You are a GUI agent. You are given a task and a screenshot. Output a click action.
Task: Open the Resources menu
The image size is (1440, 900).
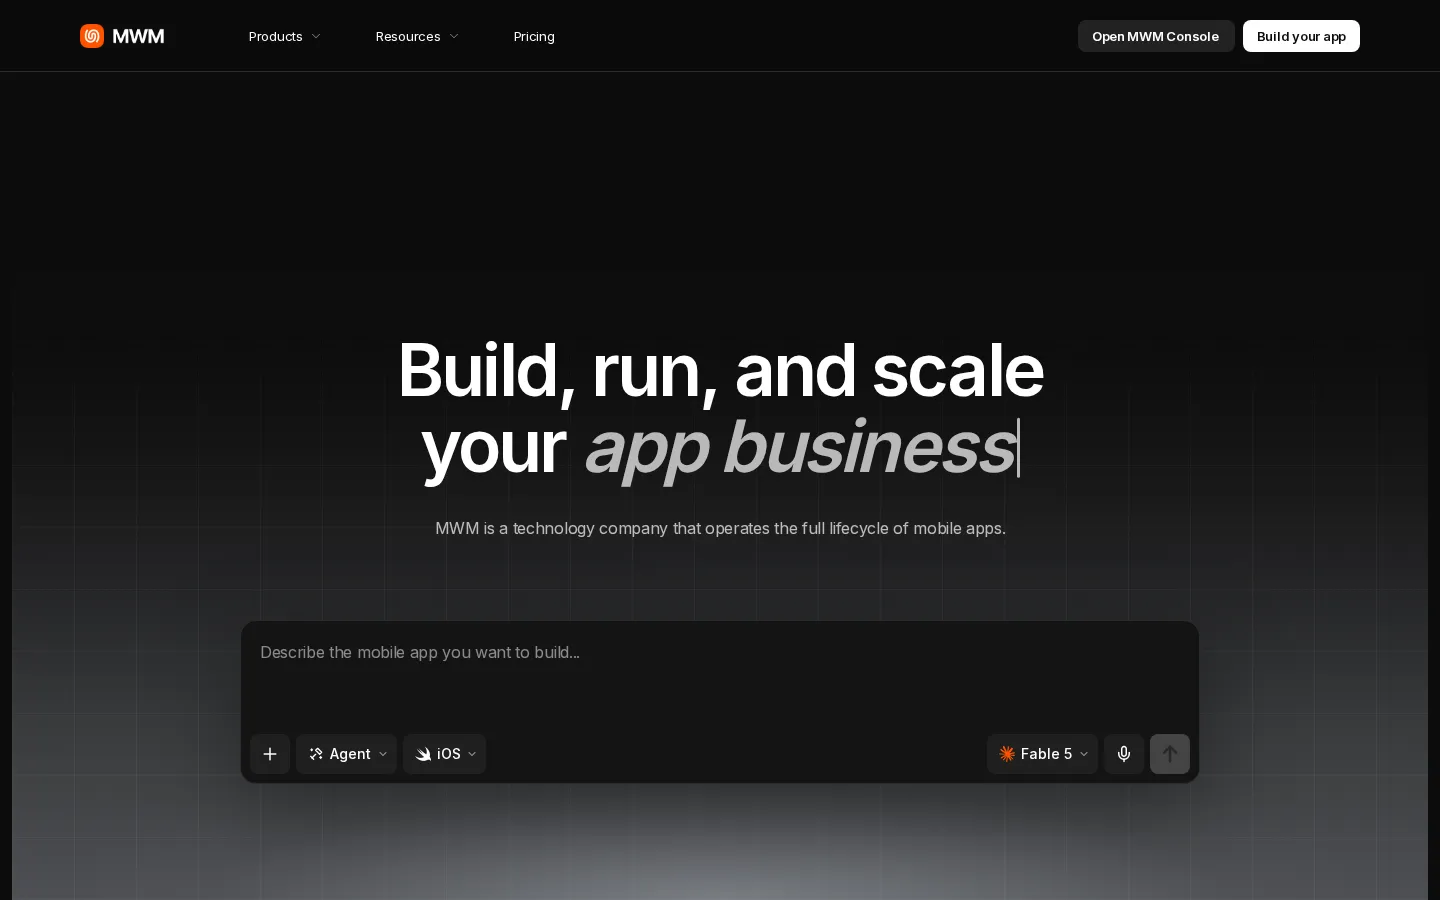point(417,36)
